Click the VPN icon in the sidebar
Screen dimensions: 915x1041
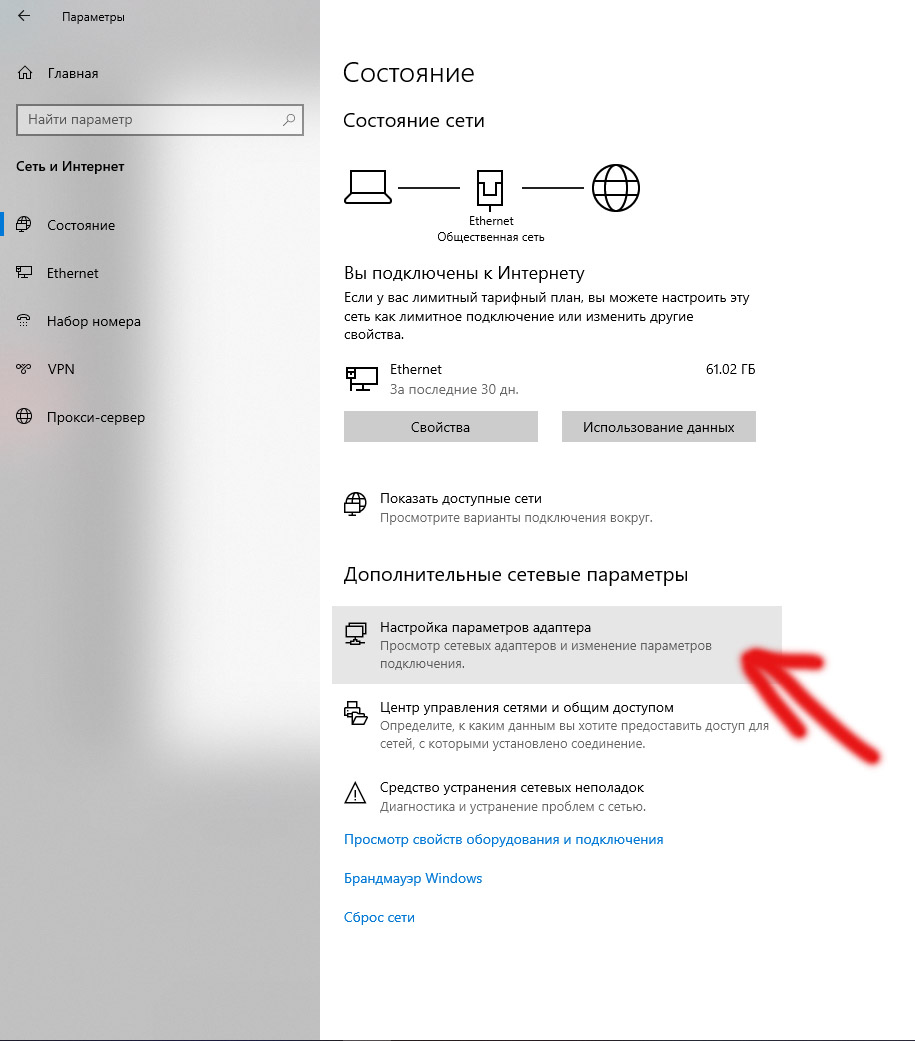(24, 368)
